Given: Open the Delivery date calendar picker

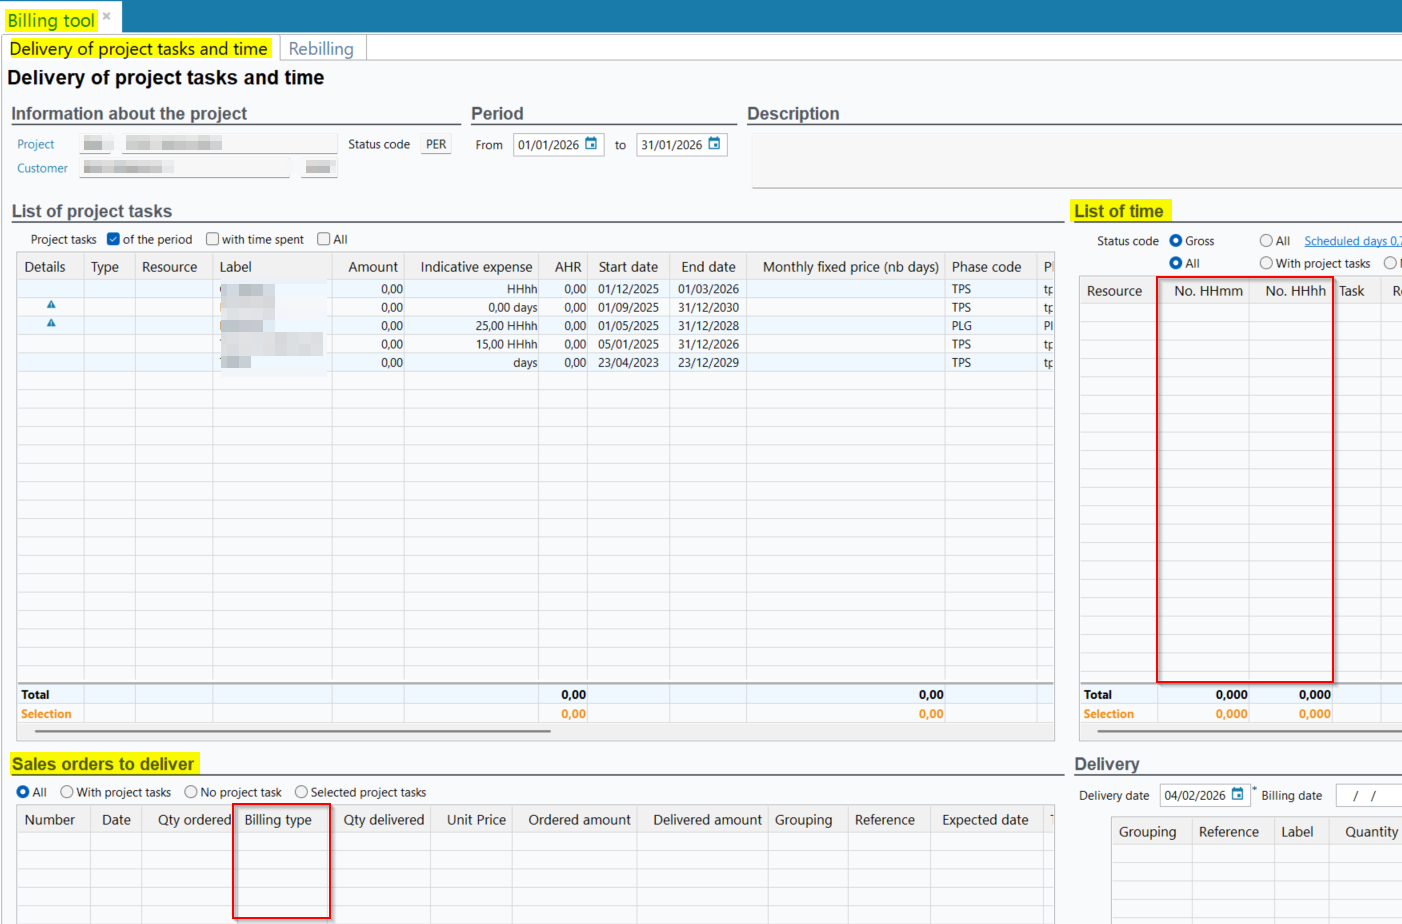Looking at the screenshot, I should (x=1237, y=794).
